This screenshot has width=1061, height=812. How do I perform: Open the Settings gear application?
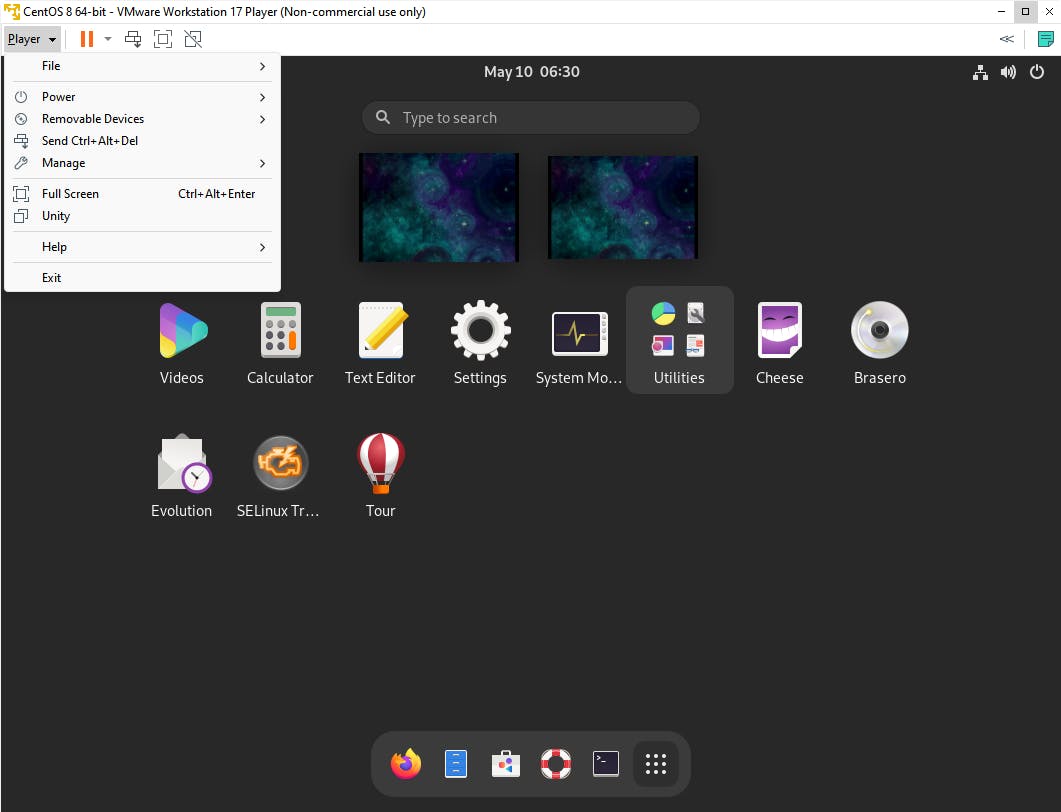480,342
